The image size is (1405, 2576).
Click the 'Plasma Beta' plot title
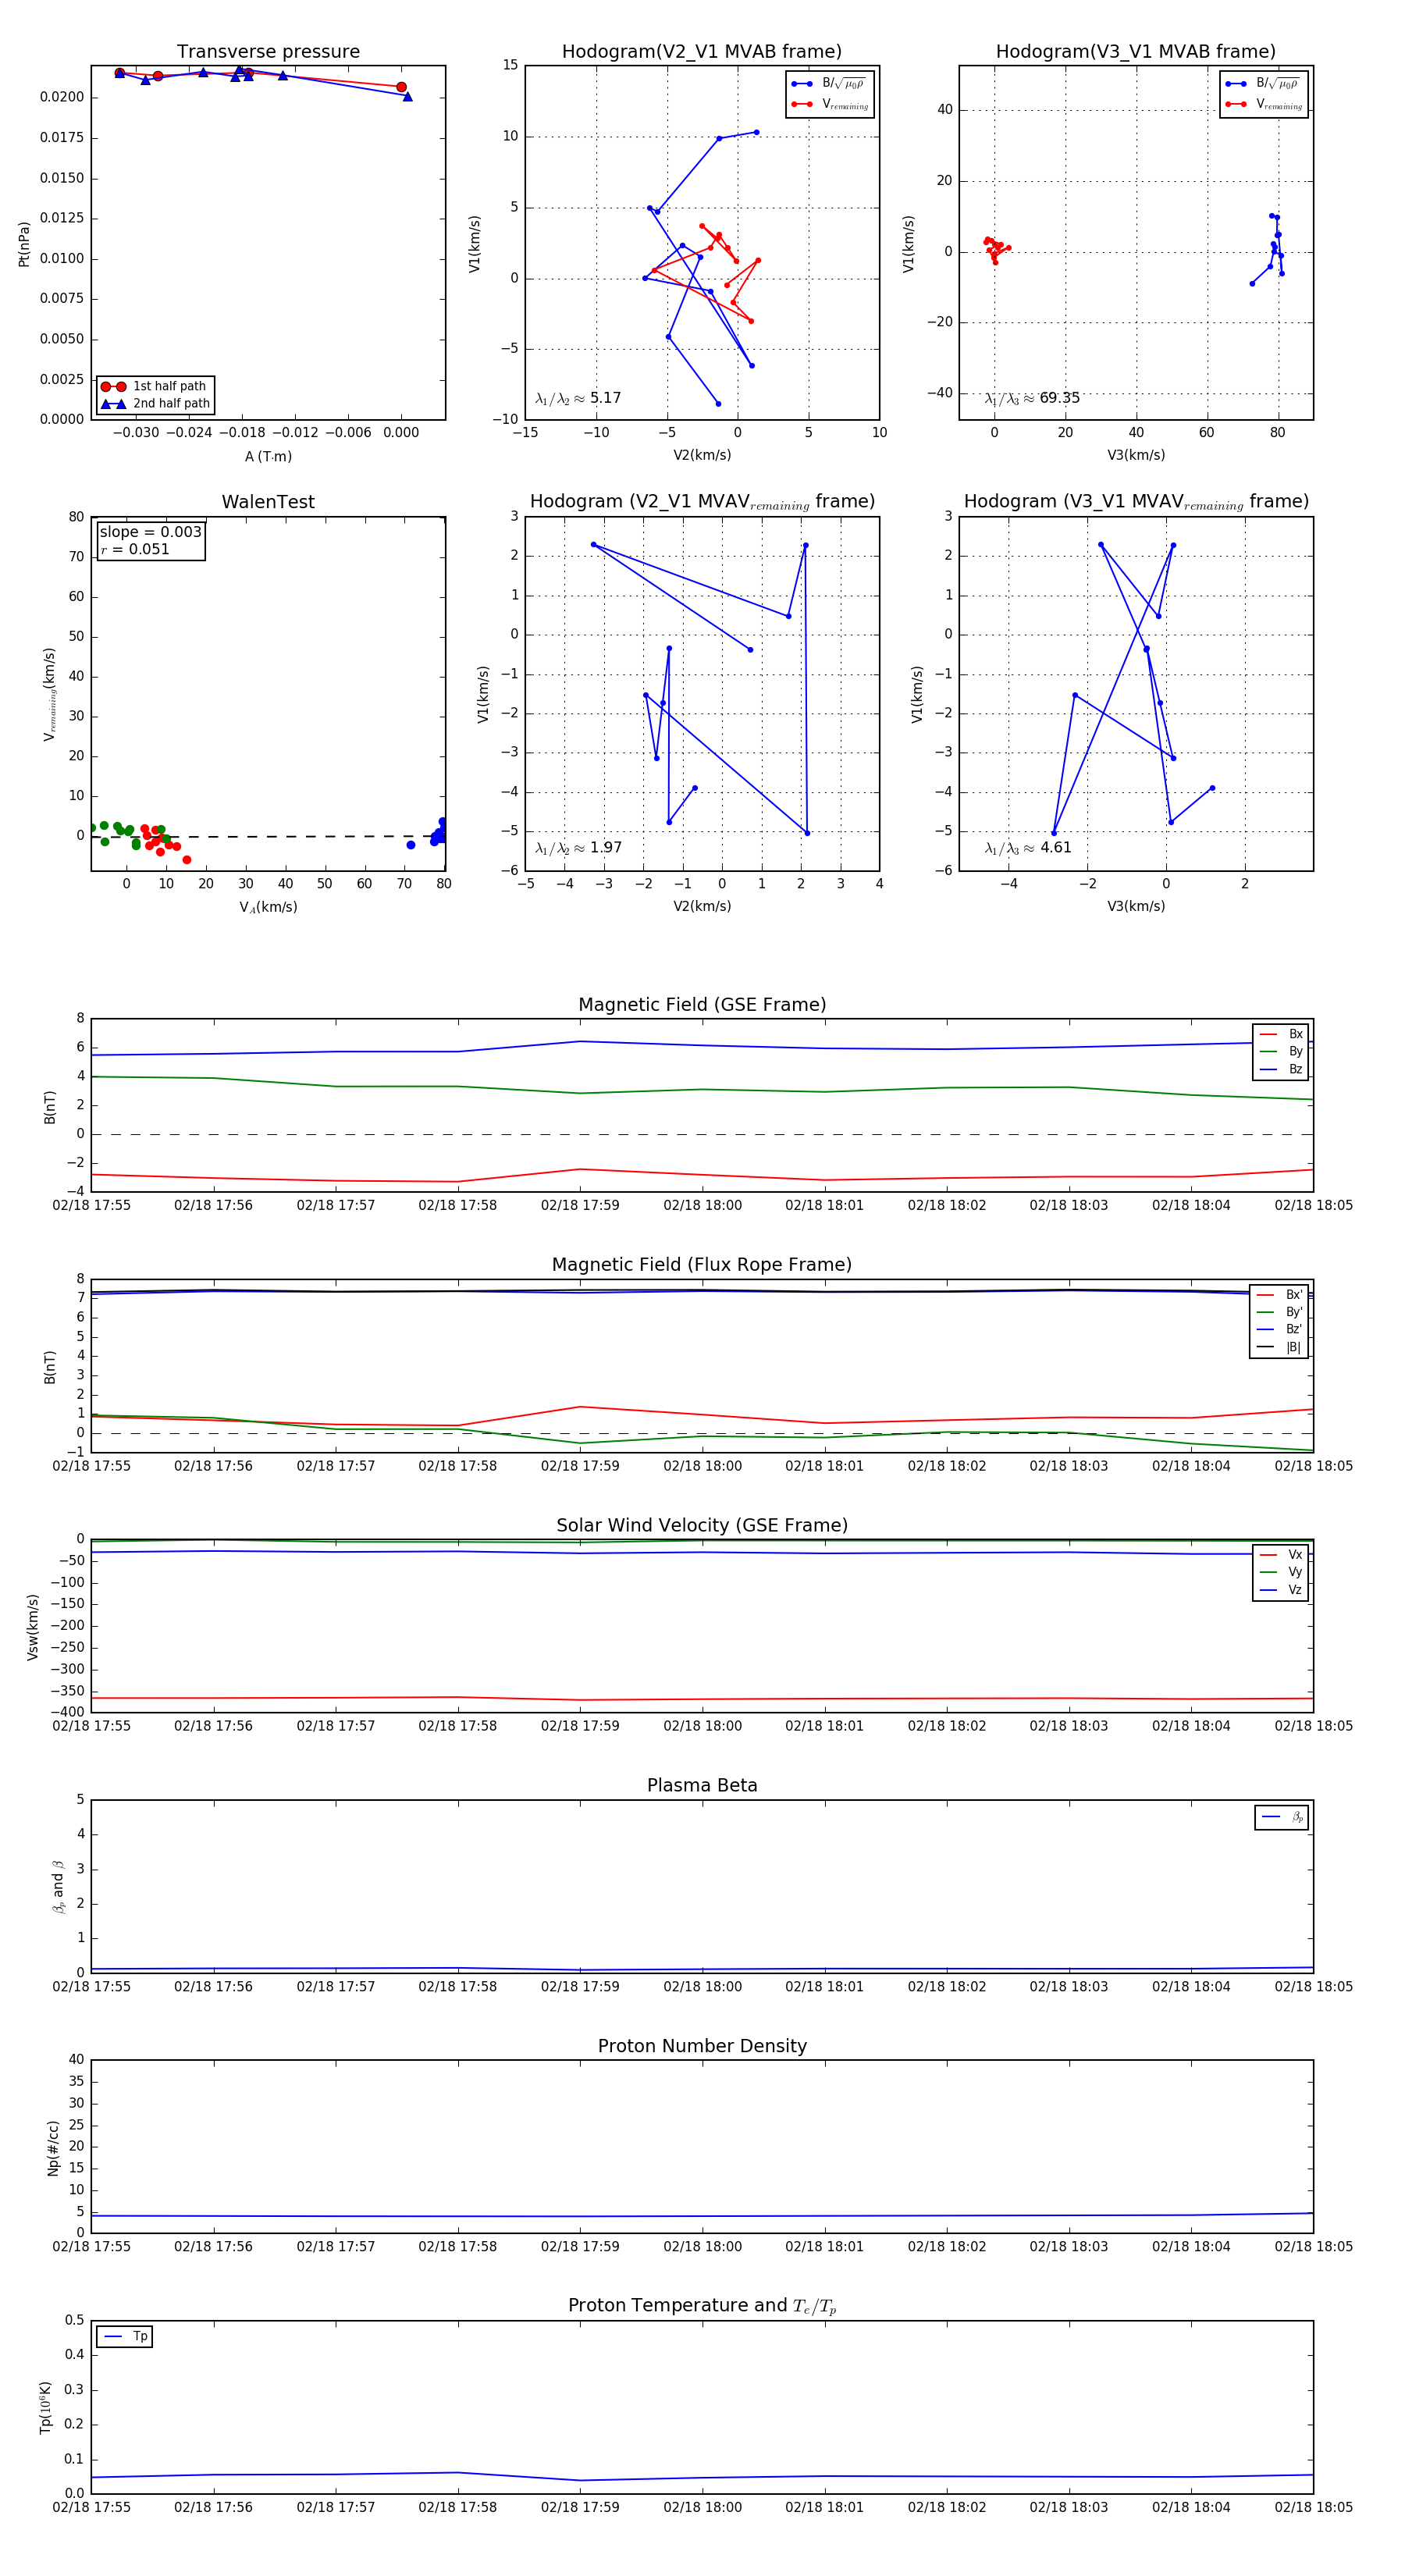(x=702, y=1785)
